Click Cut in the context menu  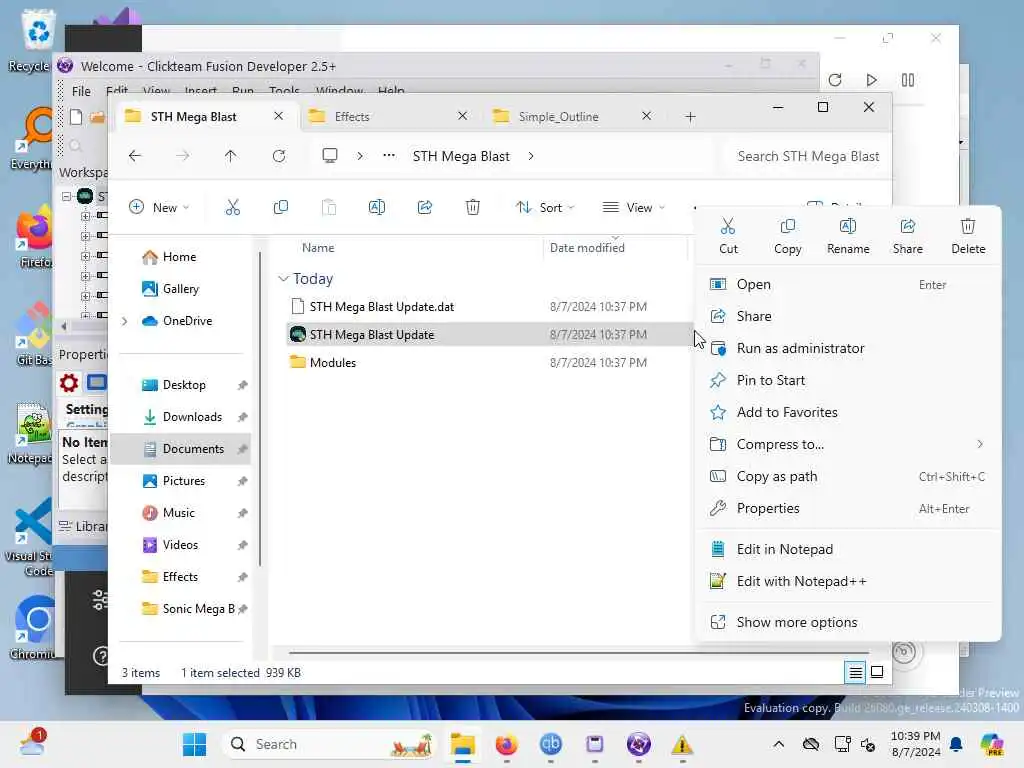tap(728, 236)
